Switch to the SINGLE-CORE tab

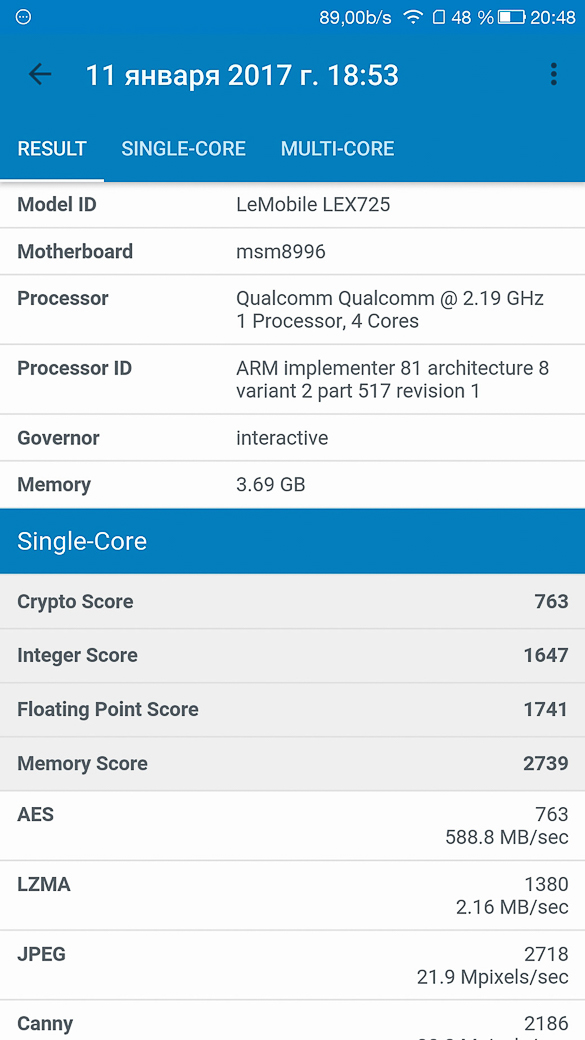184,148
